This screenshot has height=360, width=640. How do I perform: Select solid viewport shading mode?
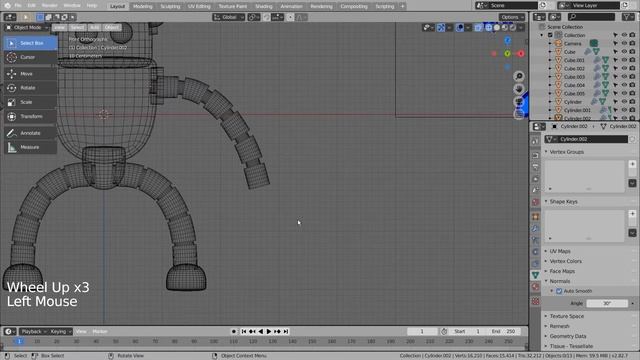497,27
